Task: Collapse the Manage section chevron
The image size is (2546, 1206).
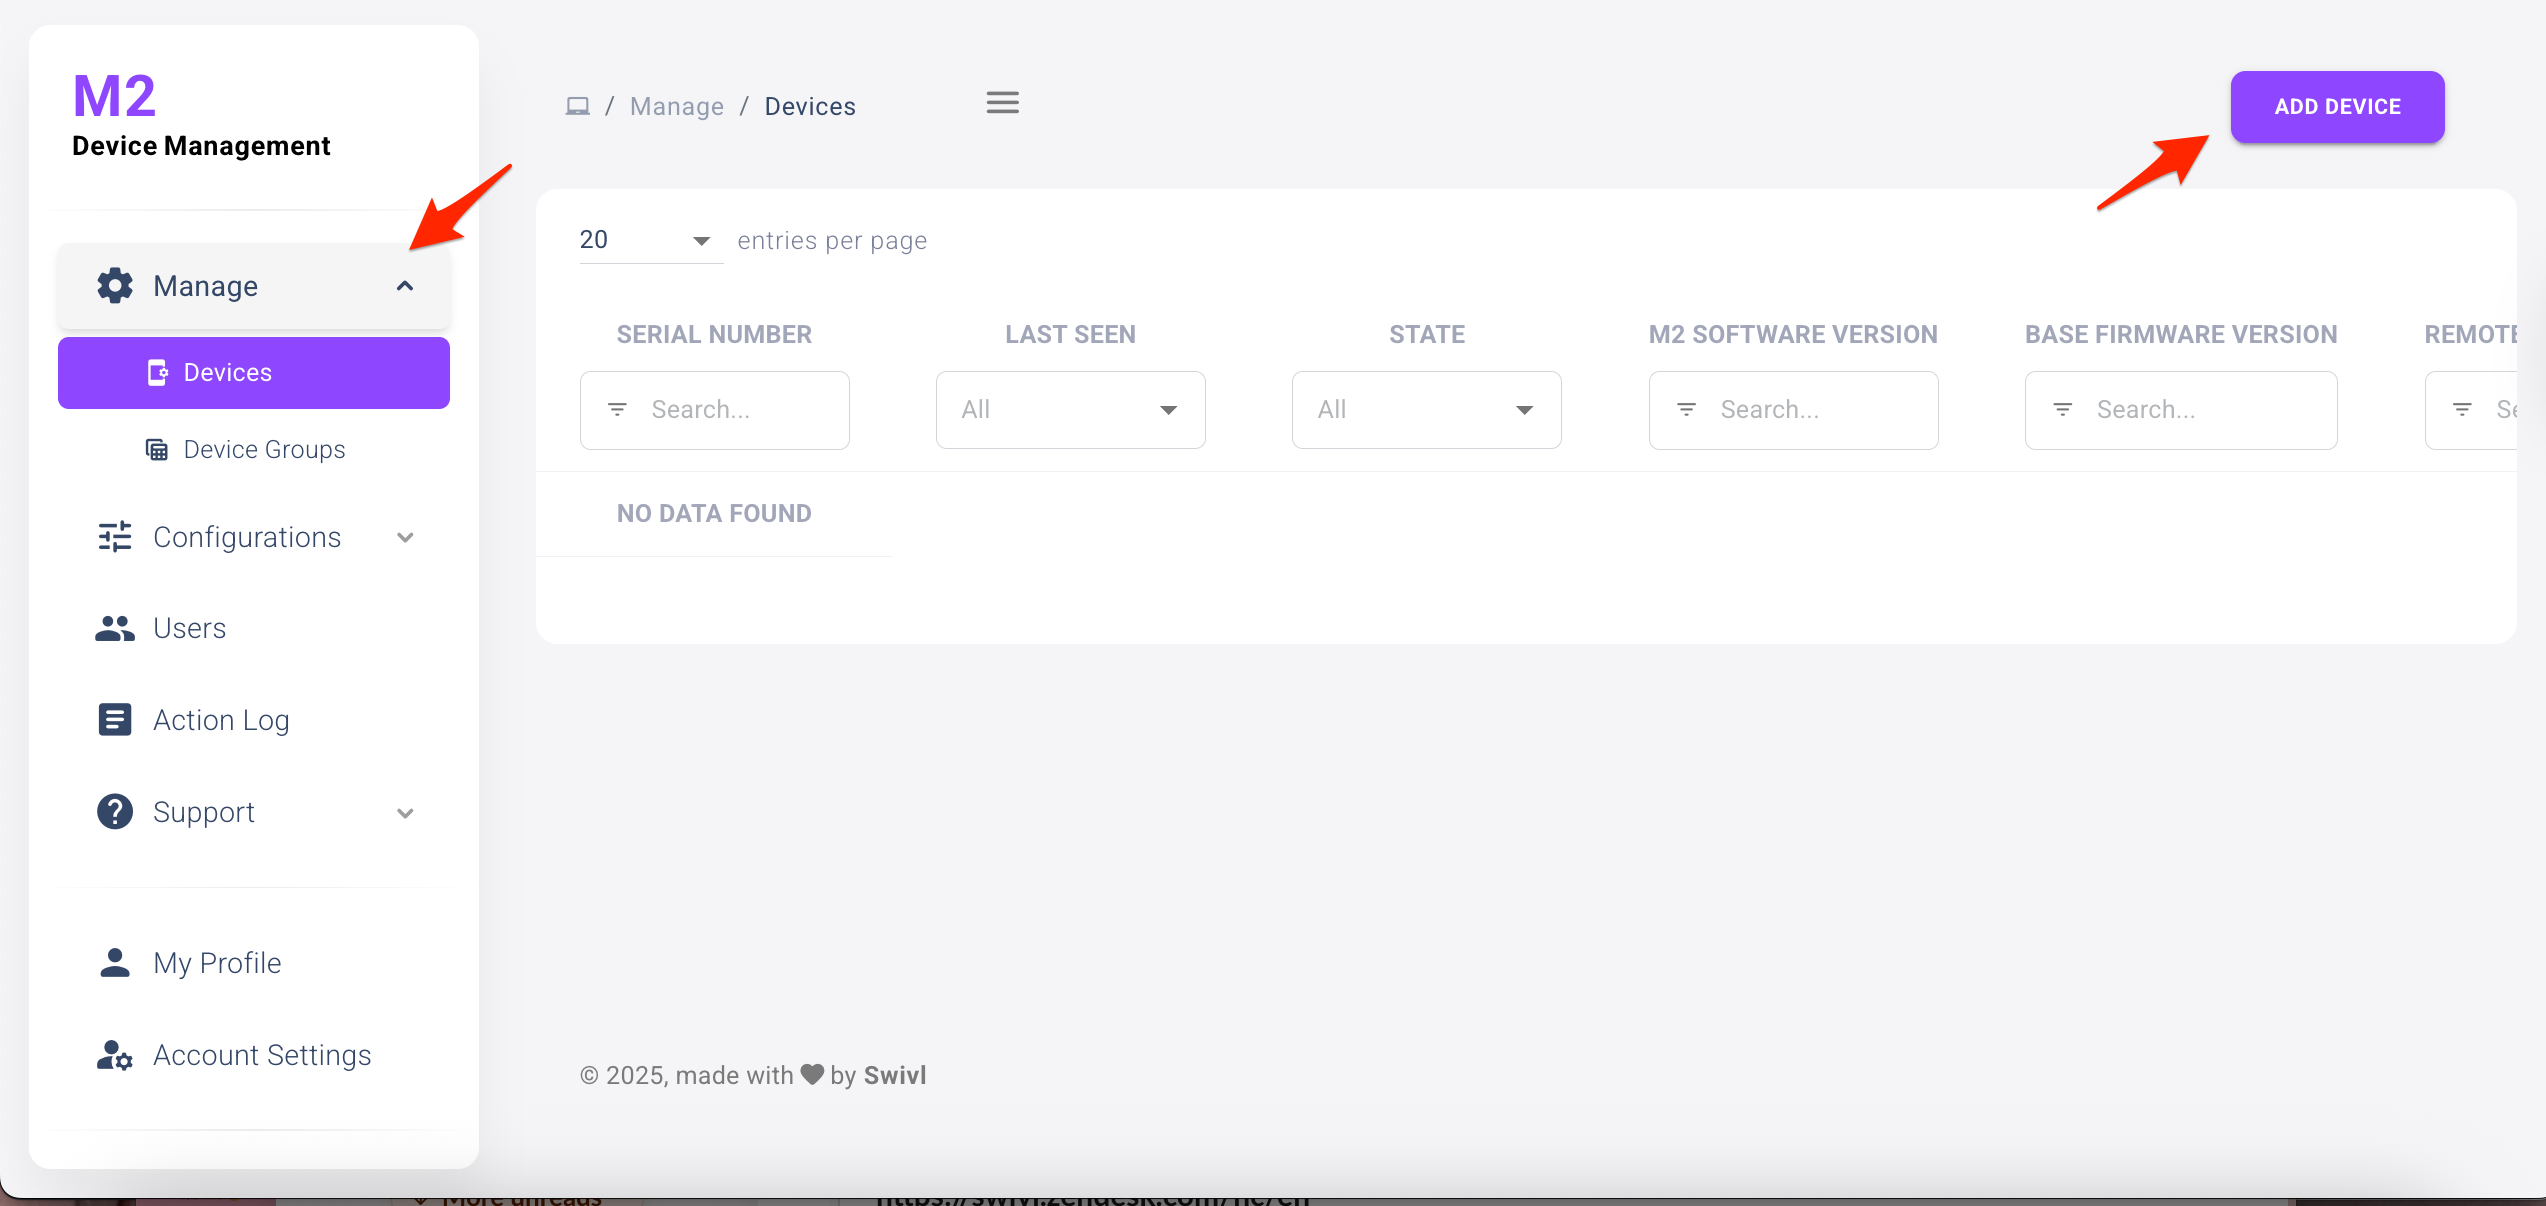Action: pyautogui.click(x=405, y=287)
